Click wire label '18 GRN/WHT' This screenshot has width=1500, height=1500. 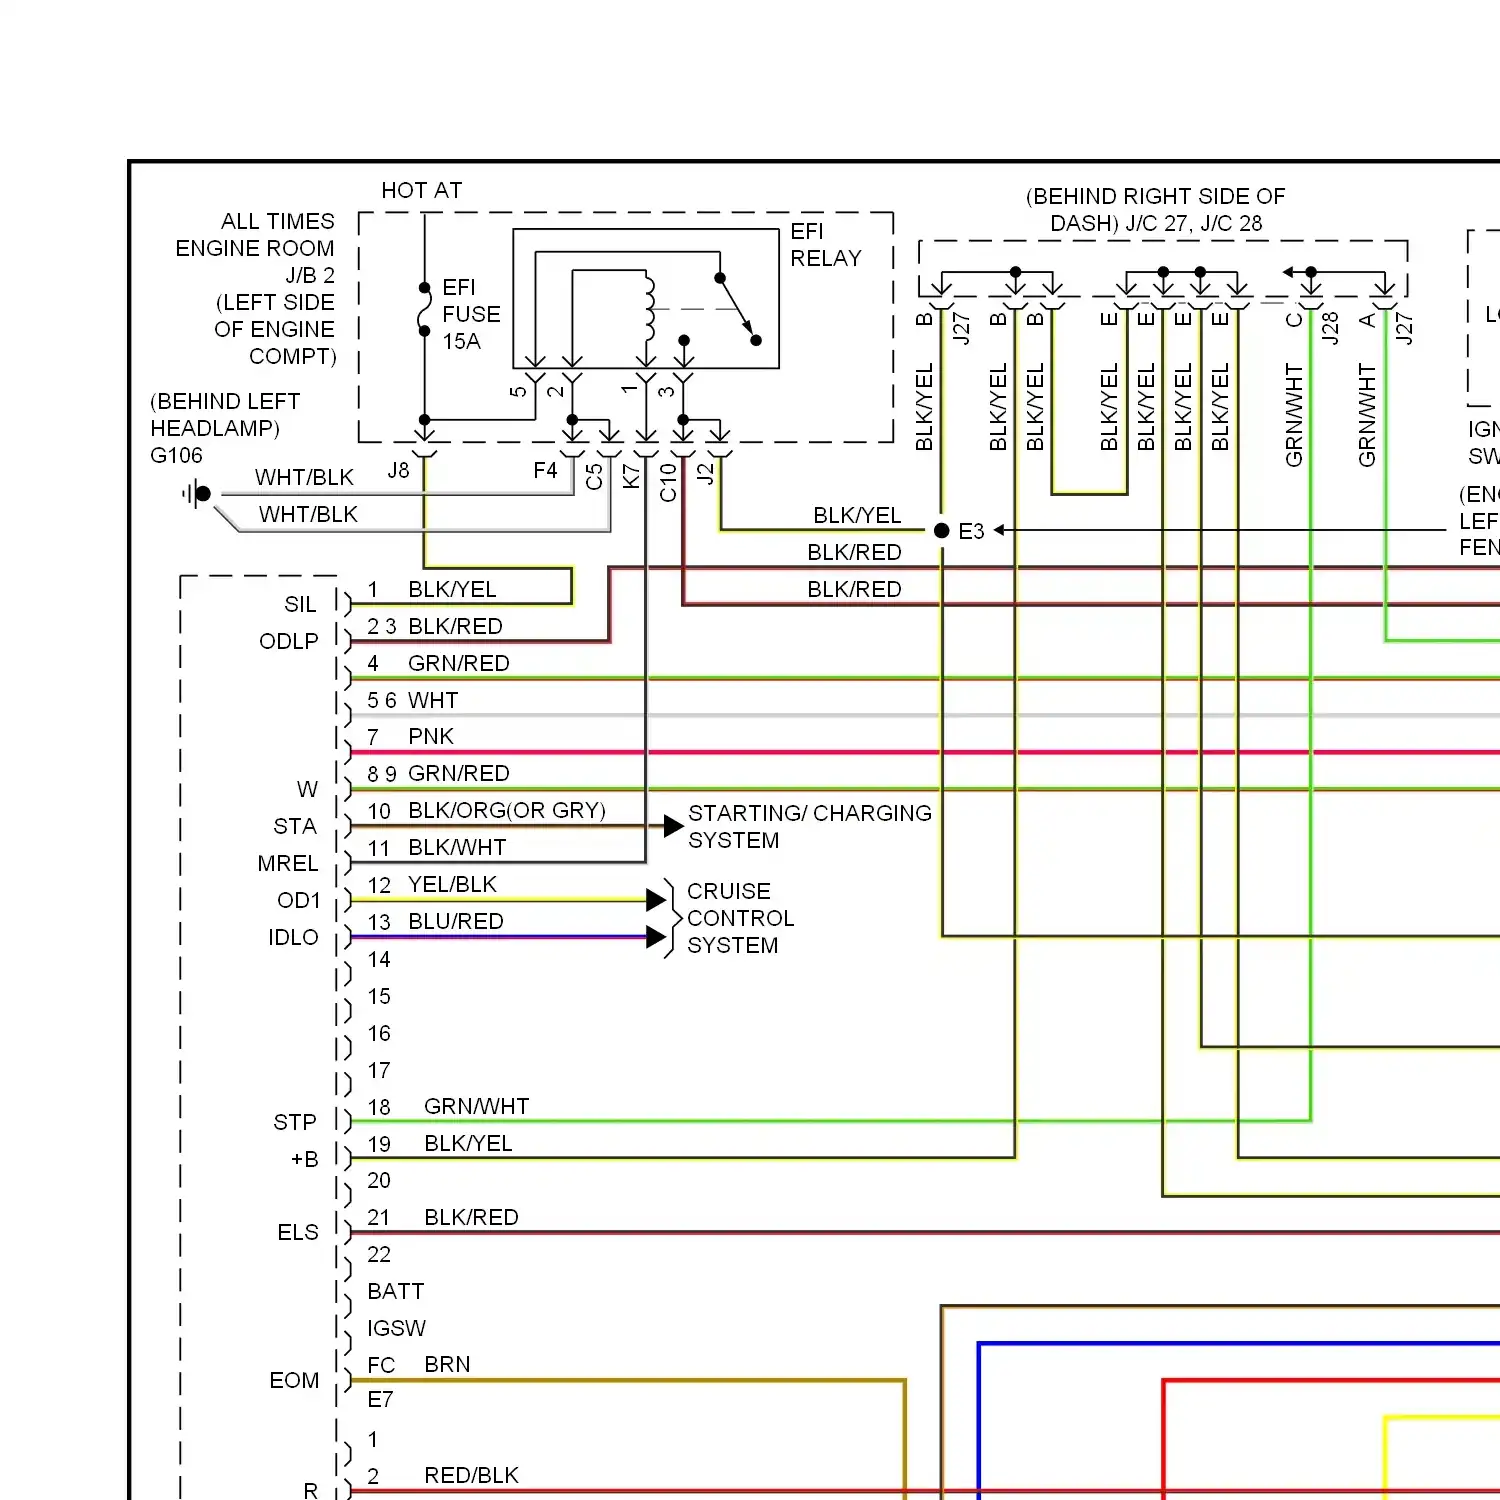[448, 1106]
